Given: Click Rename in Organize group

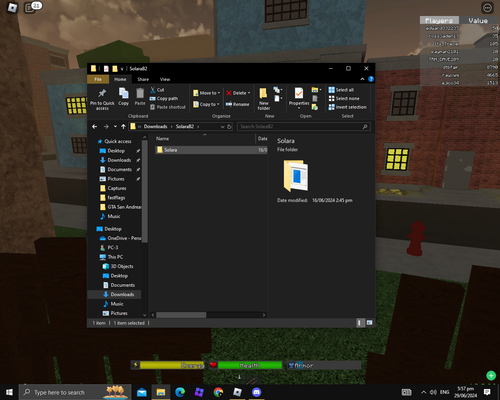Looking at the screenshot, I should 237,104.
